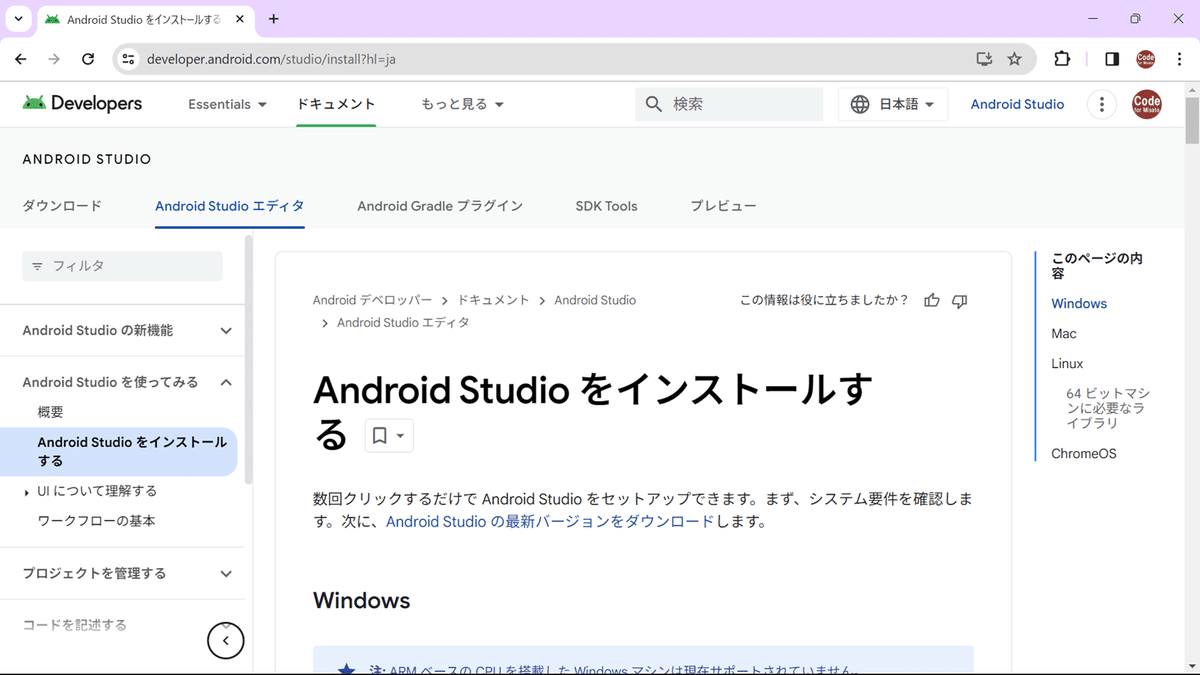Open the プレビュー tab
1200x675 pixels.
(x=723, y=206)
